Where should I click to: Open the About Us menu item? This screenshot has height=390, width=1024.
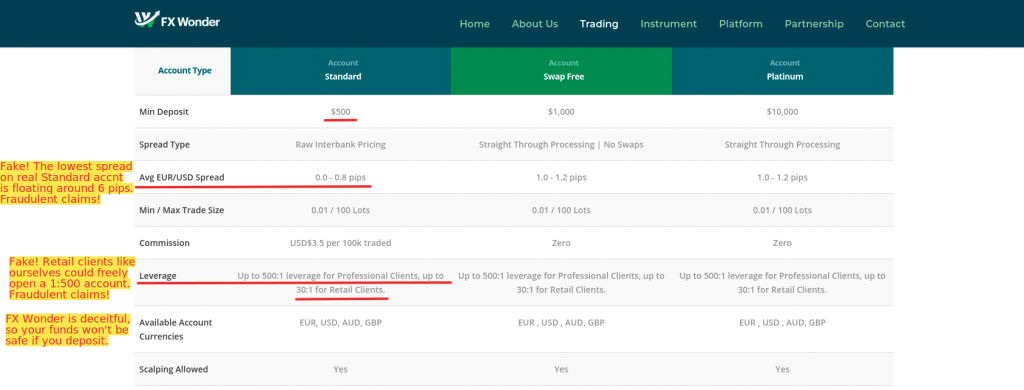[535, 24]
